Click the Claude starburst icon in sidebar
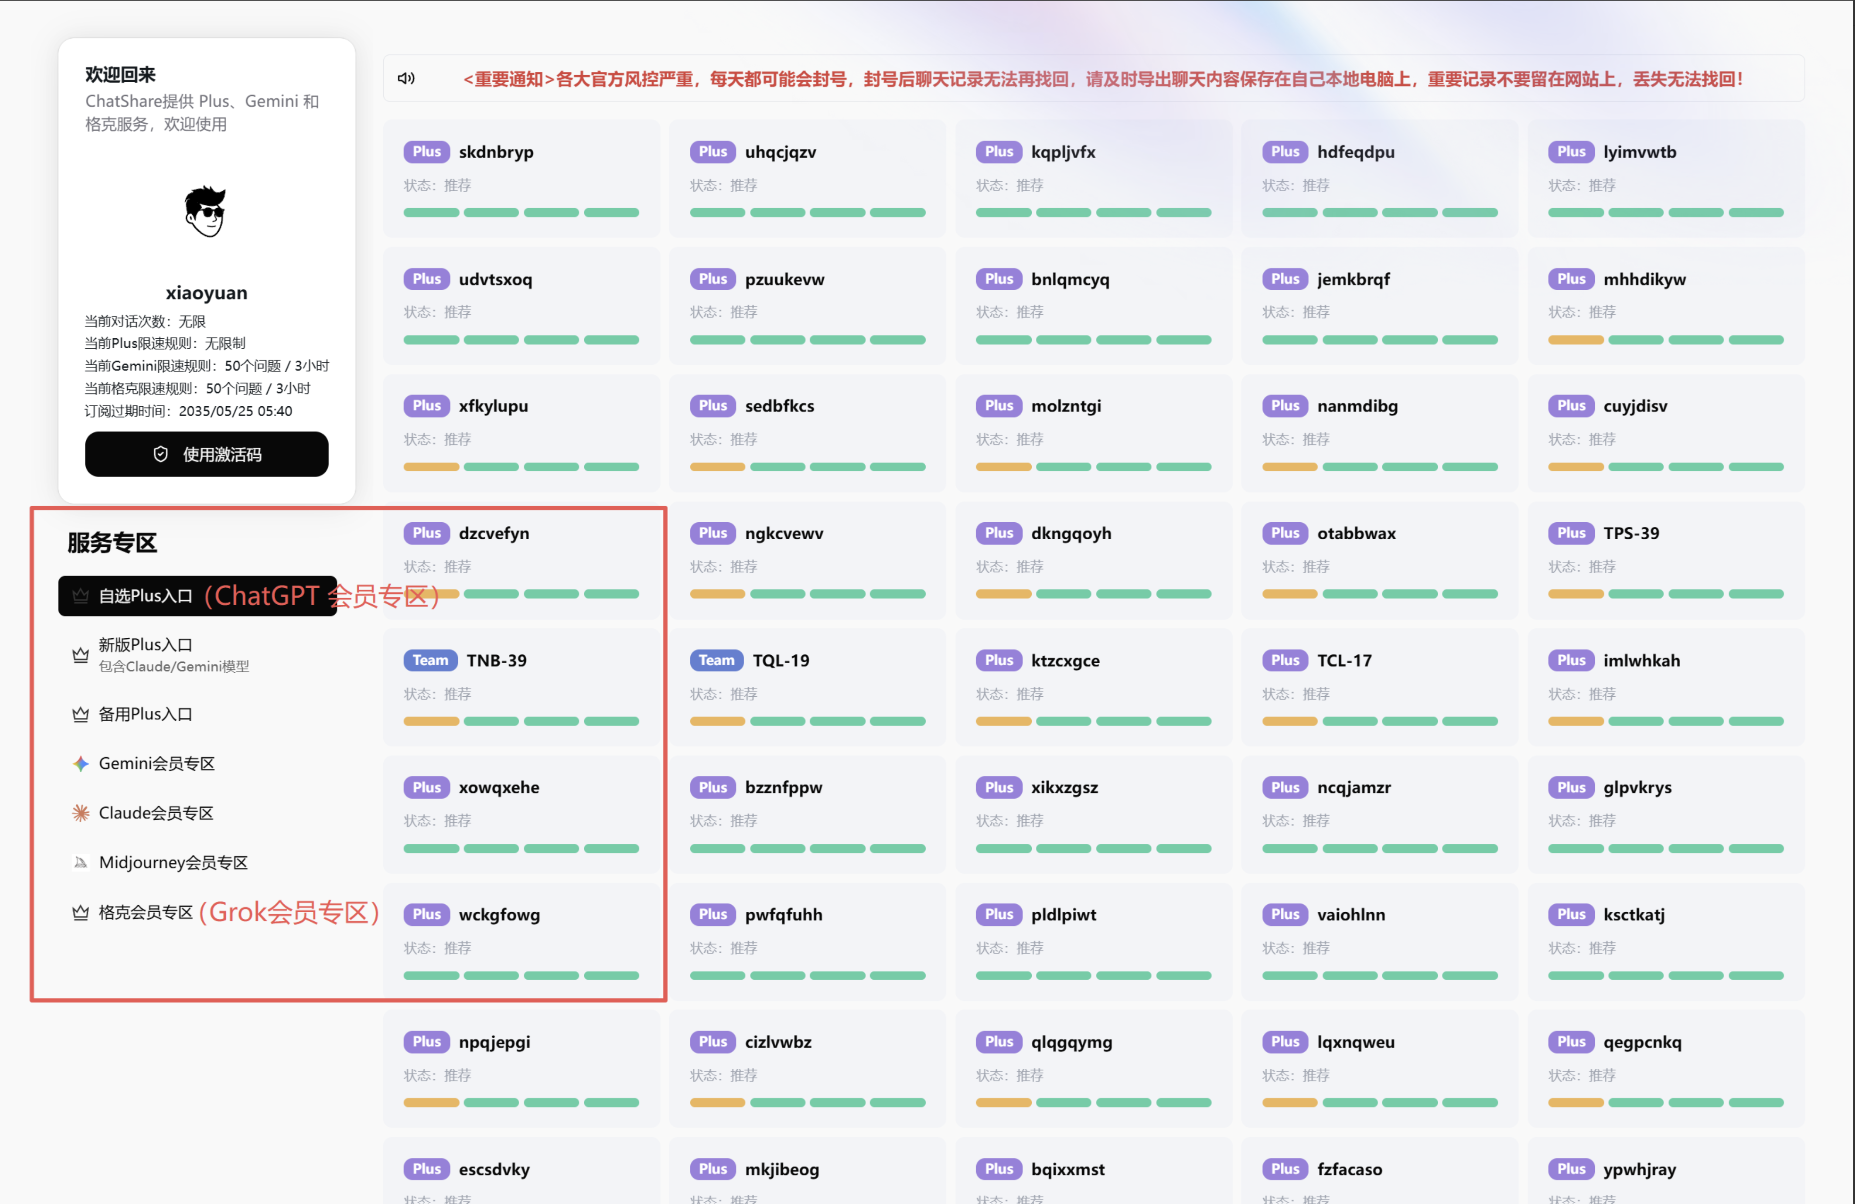Viewport: 1855px width, 1204px height. 81,813
